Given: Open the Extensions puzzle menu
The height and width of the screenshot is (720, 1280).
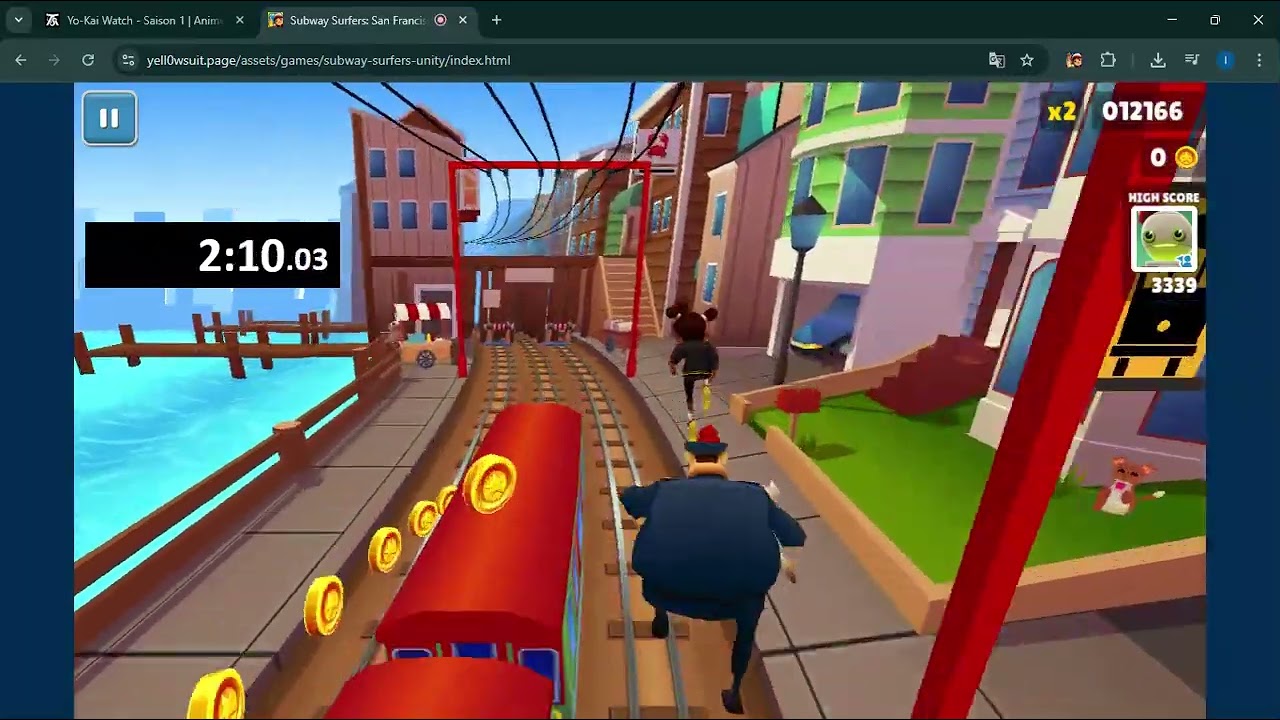Looking at the screenshot, I should click(1108, 60).
